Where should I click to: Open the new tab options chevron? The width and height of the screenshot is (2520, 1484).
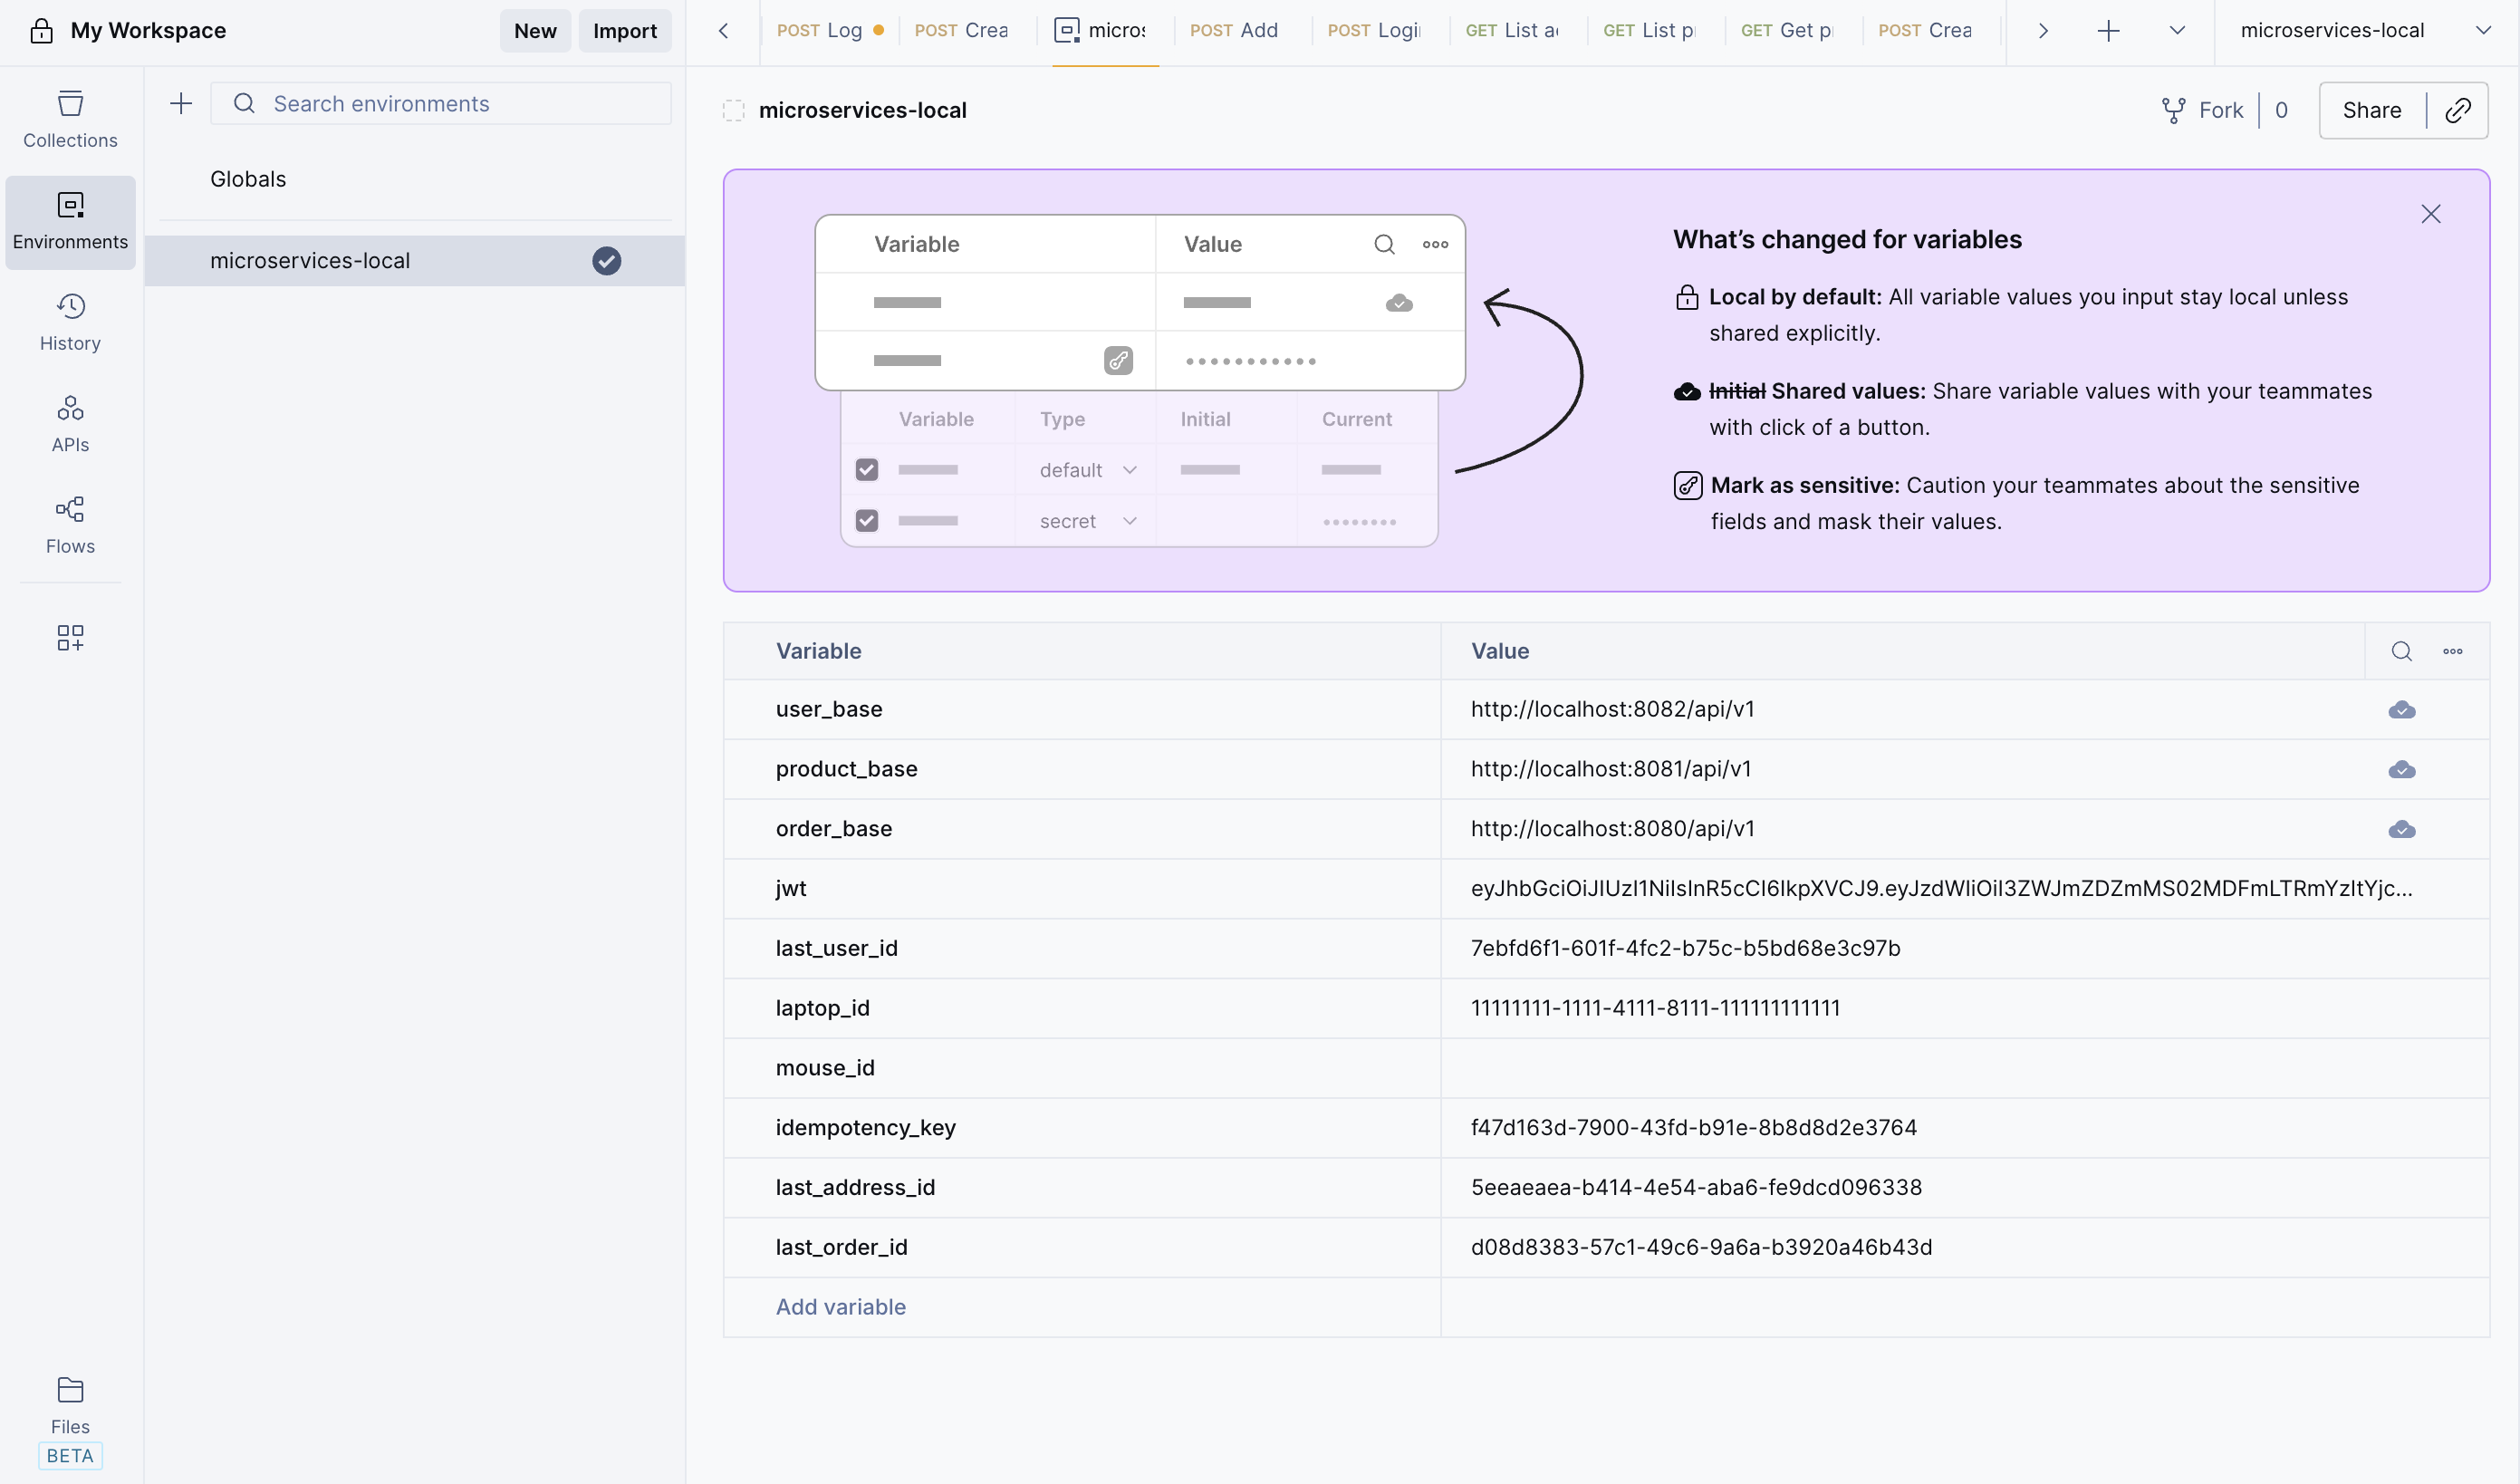(2177, 30)
